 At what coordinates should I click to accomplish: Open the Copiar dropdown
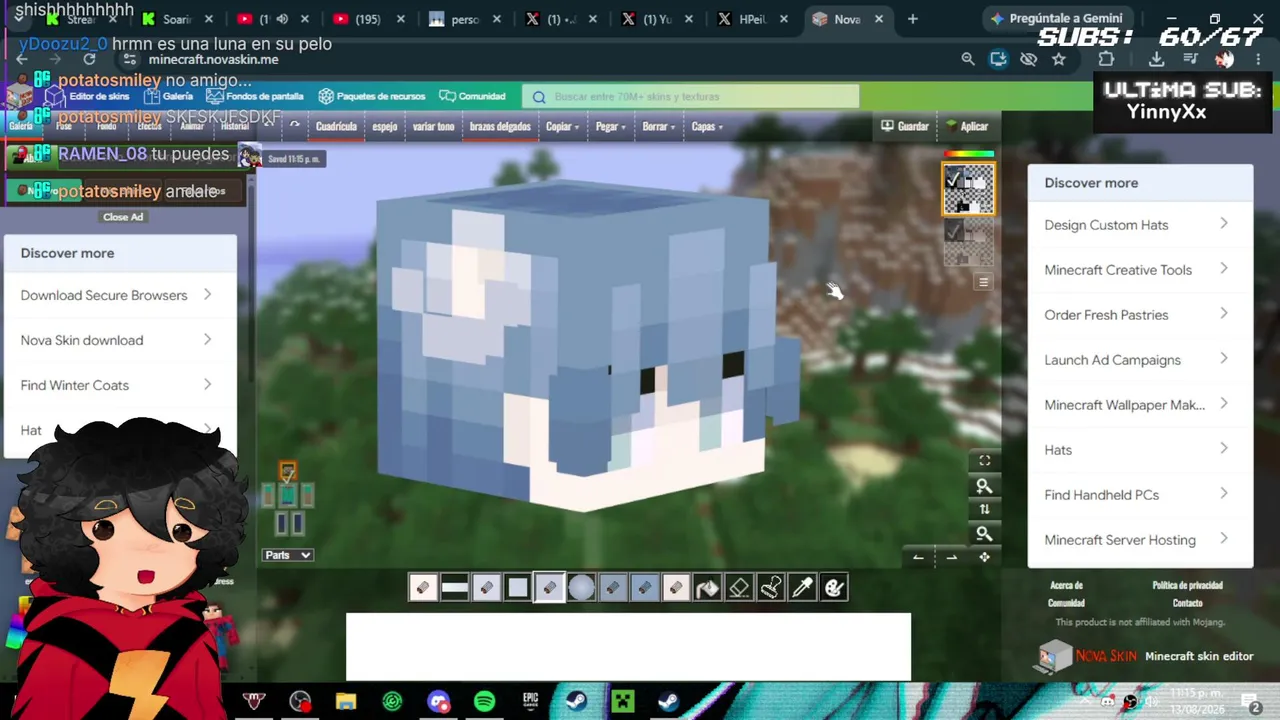tap(561, 127)
